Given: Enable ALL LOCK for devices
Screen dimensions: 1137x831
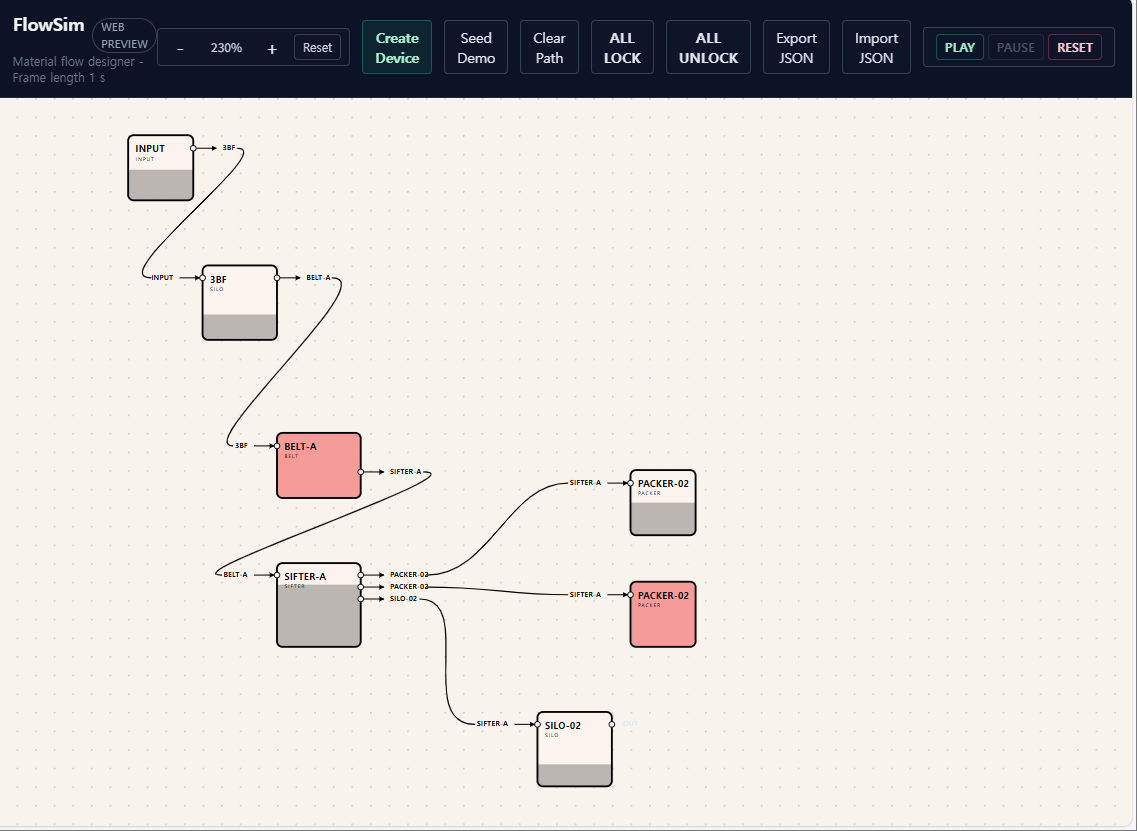Looking at the screenshot, I should pyautogui.click(x=622, y=48).
